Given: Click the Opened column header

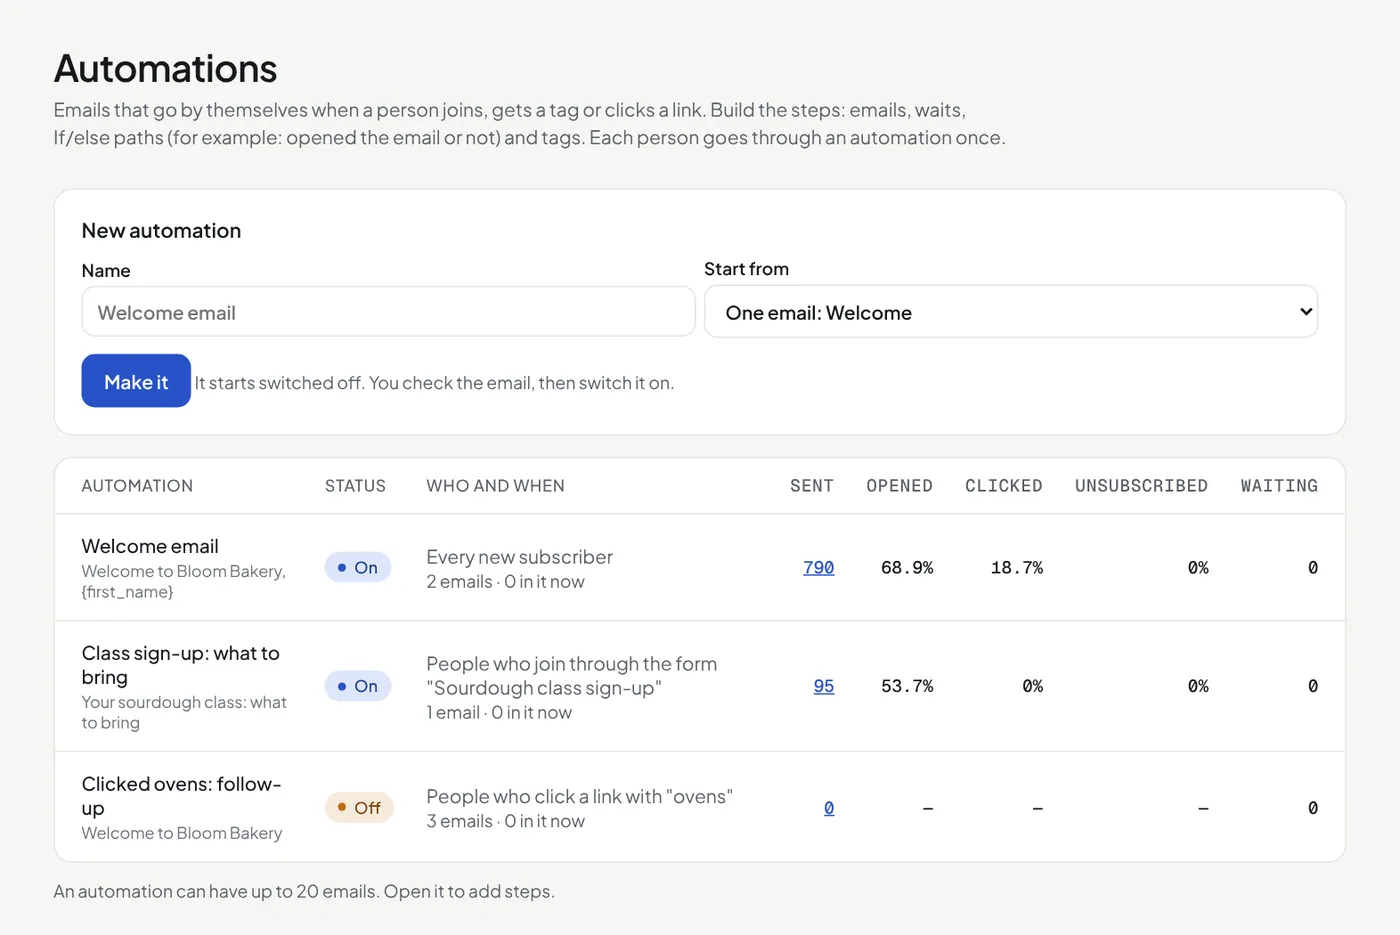Looking at the screenshot, I should pos(899,486).
